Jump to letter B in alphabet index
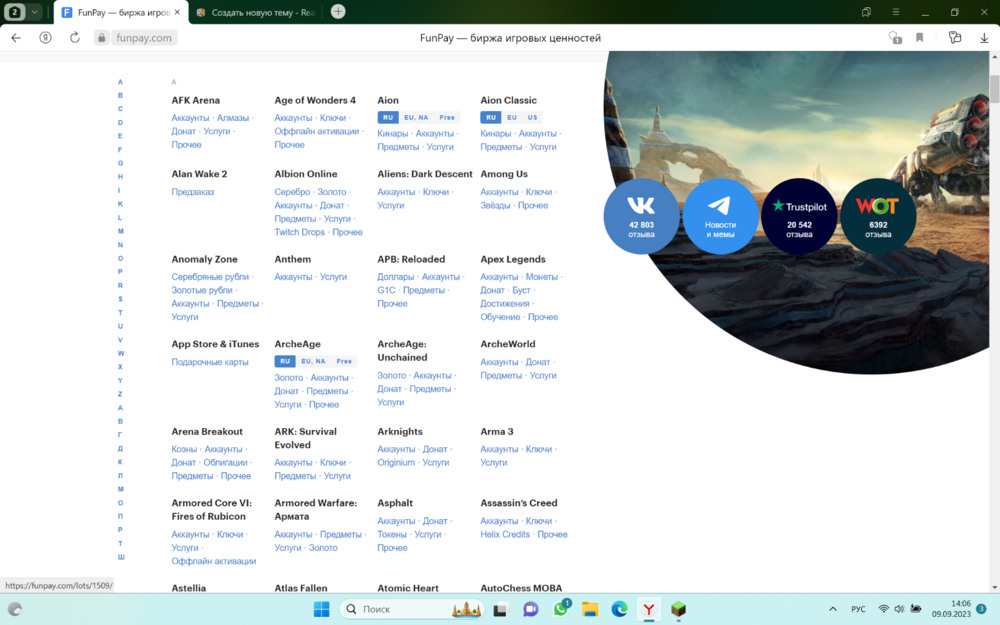 click(120, 96)
